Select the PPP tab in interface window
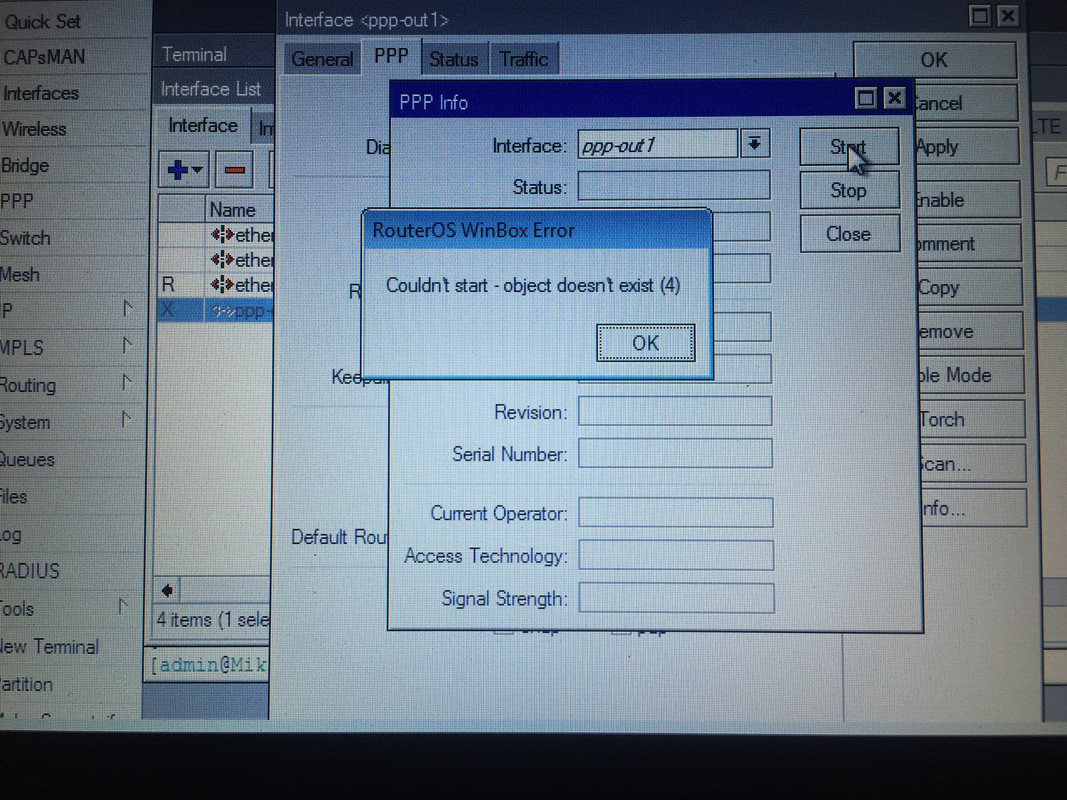Image resolution: width=1067 pixels, height=800 pixels. coord(391,56)
